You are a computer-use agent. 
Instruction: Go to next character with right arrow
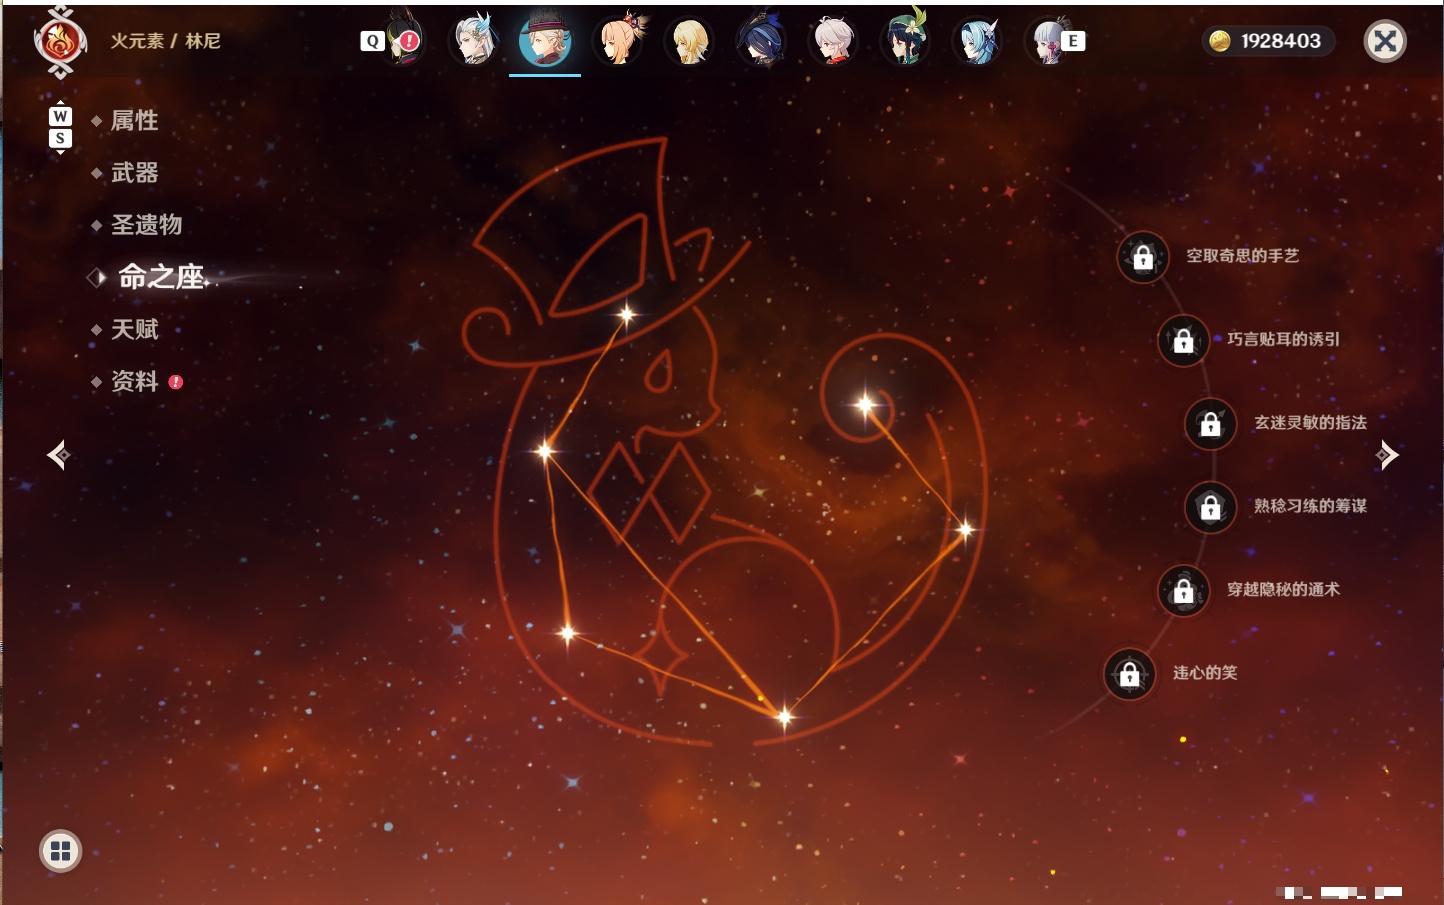pos(1387,455)
